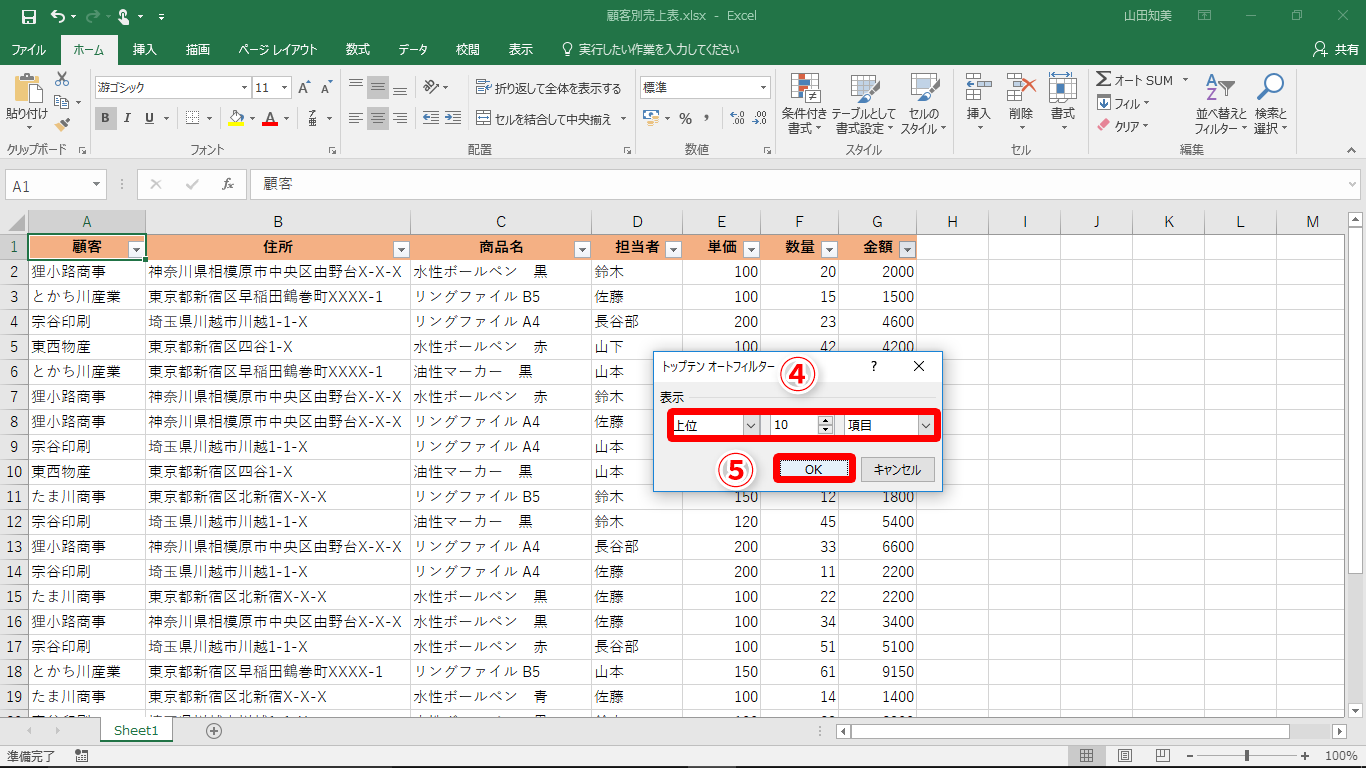Open the number format dropdown 標準

point(763,88)
